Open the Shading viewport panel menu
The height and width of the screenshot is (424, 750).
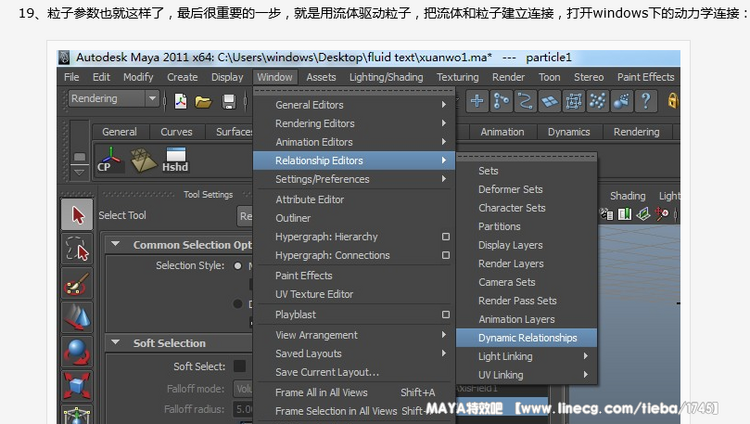coord(628,196)
